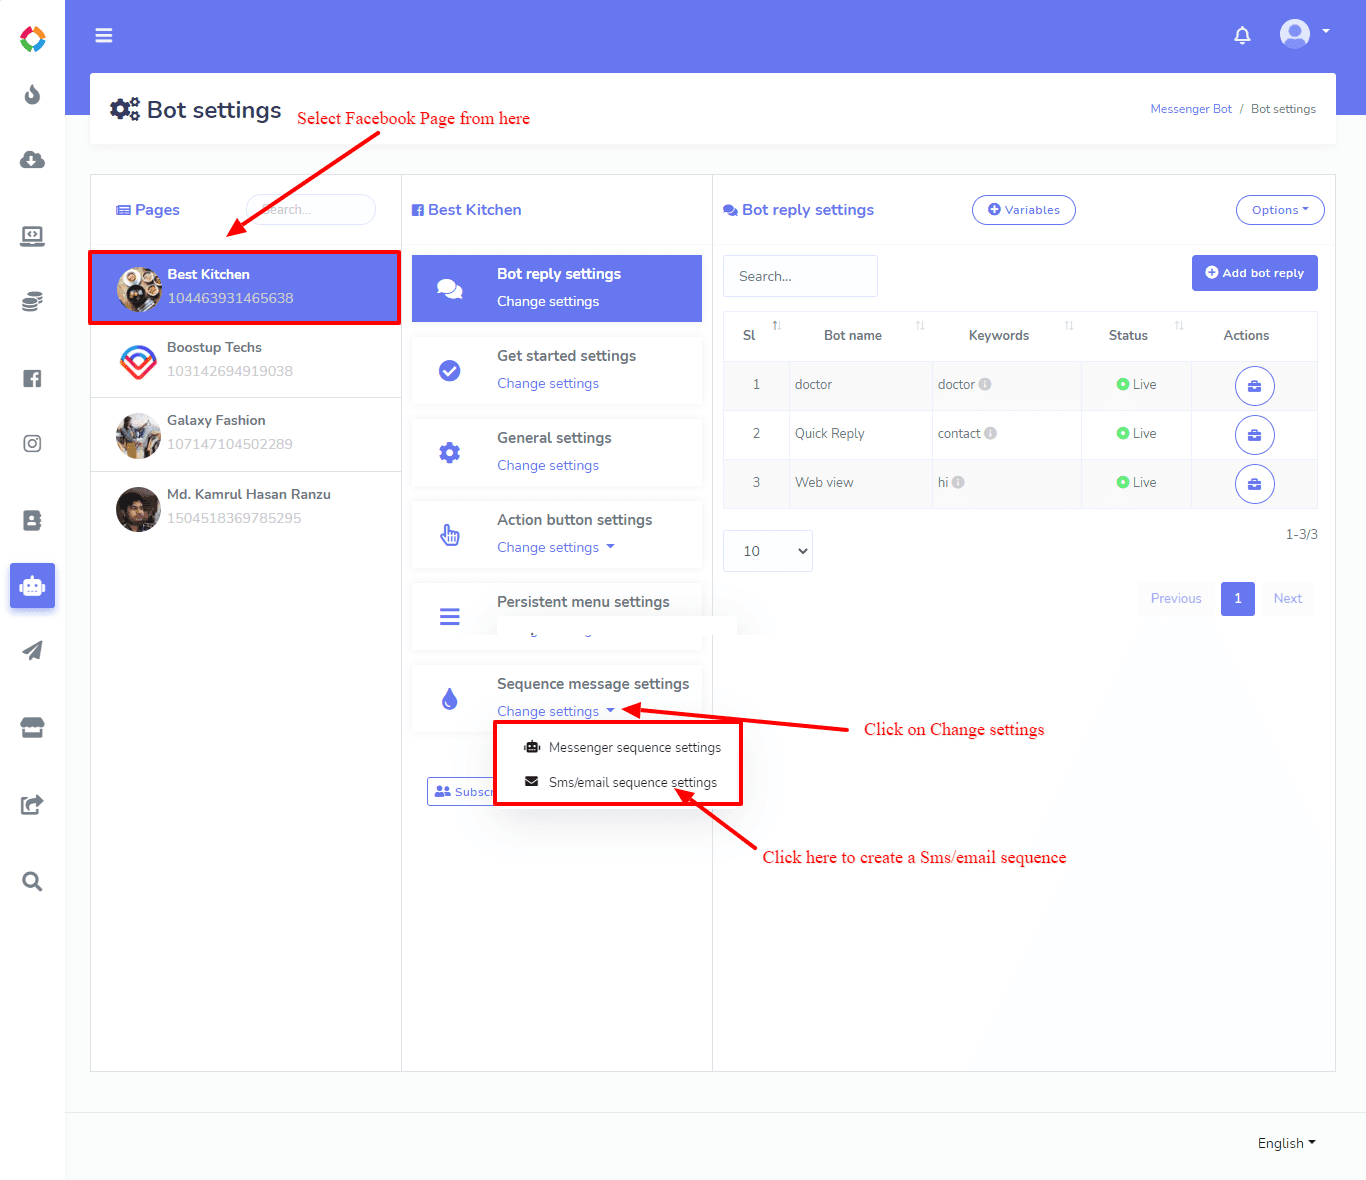Click the bot reply Search field
1366x1180 pixels.
(x=800, y=276)
